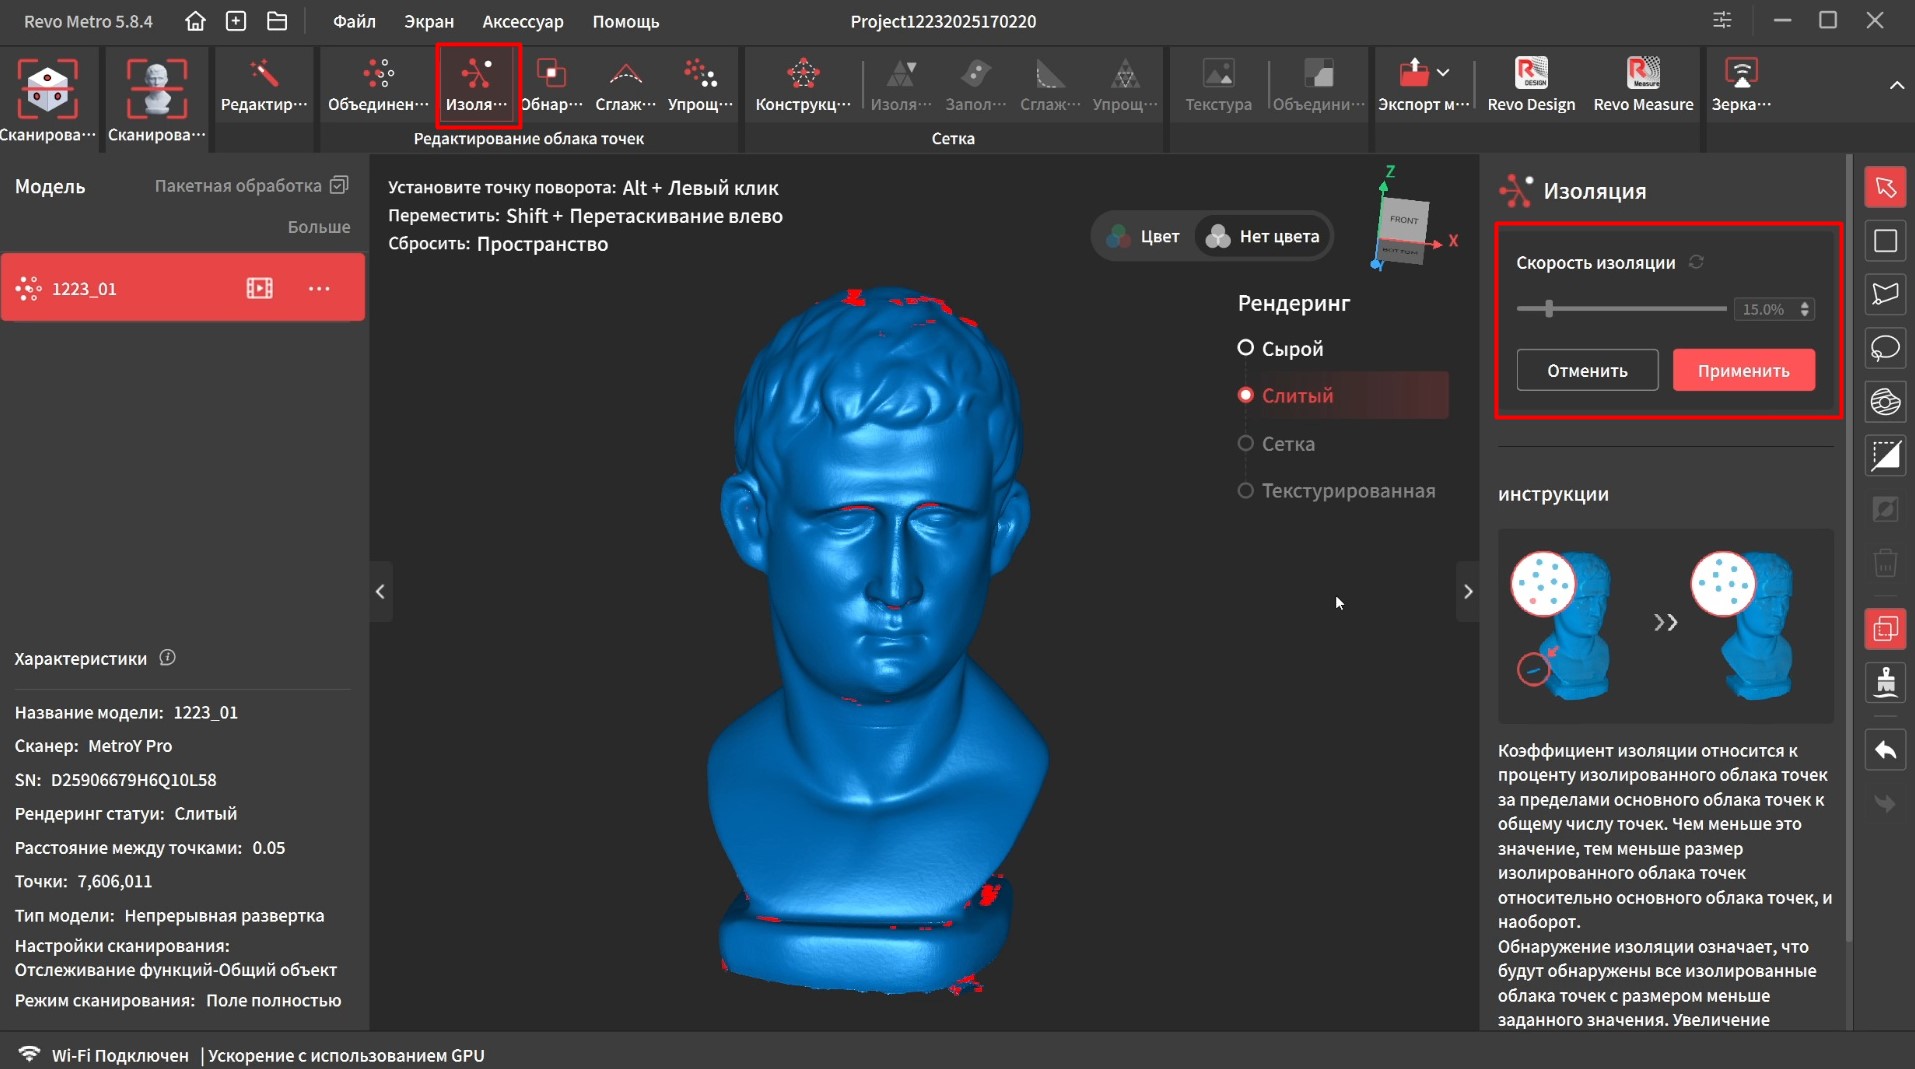The image size is (1915, 1069).
Task: Switch display to Нет цвета mode
Action: click(1263, 236)
